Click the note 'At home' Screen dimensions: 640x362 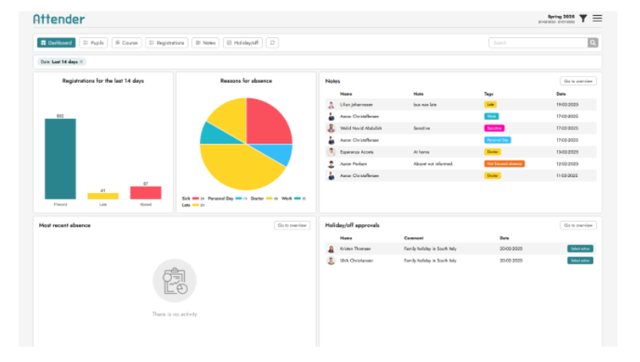[421, 152]
